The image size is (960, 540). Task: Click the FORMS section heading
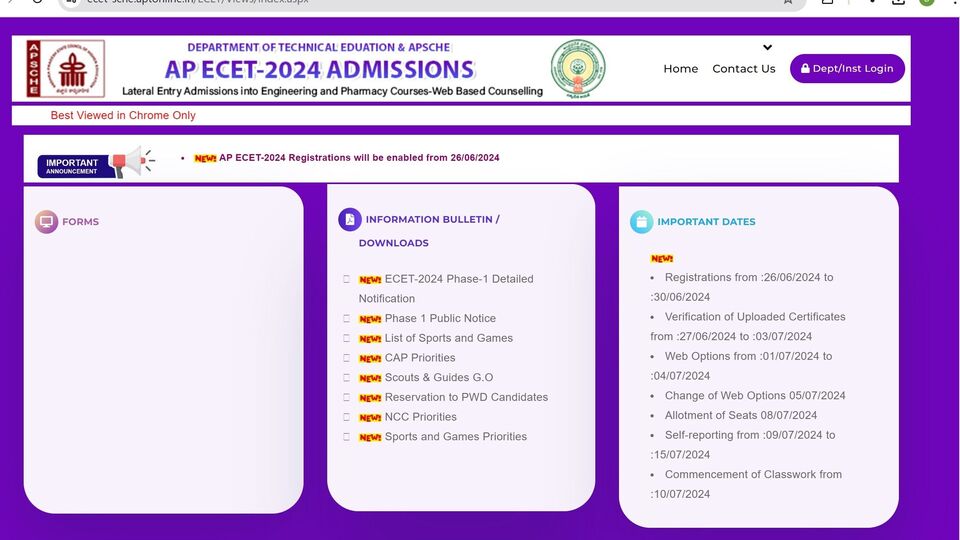pos(80,222)
